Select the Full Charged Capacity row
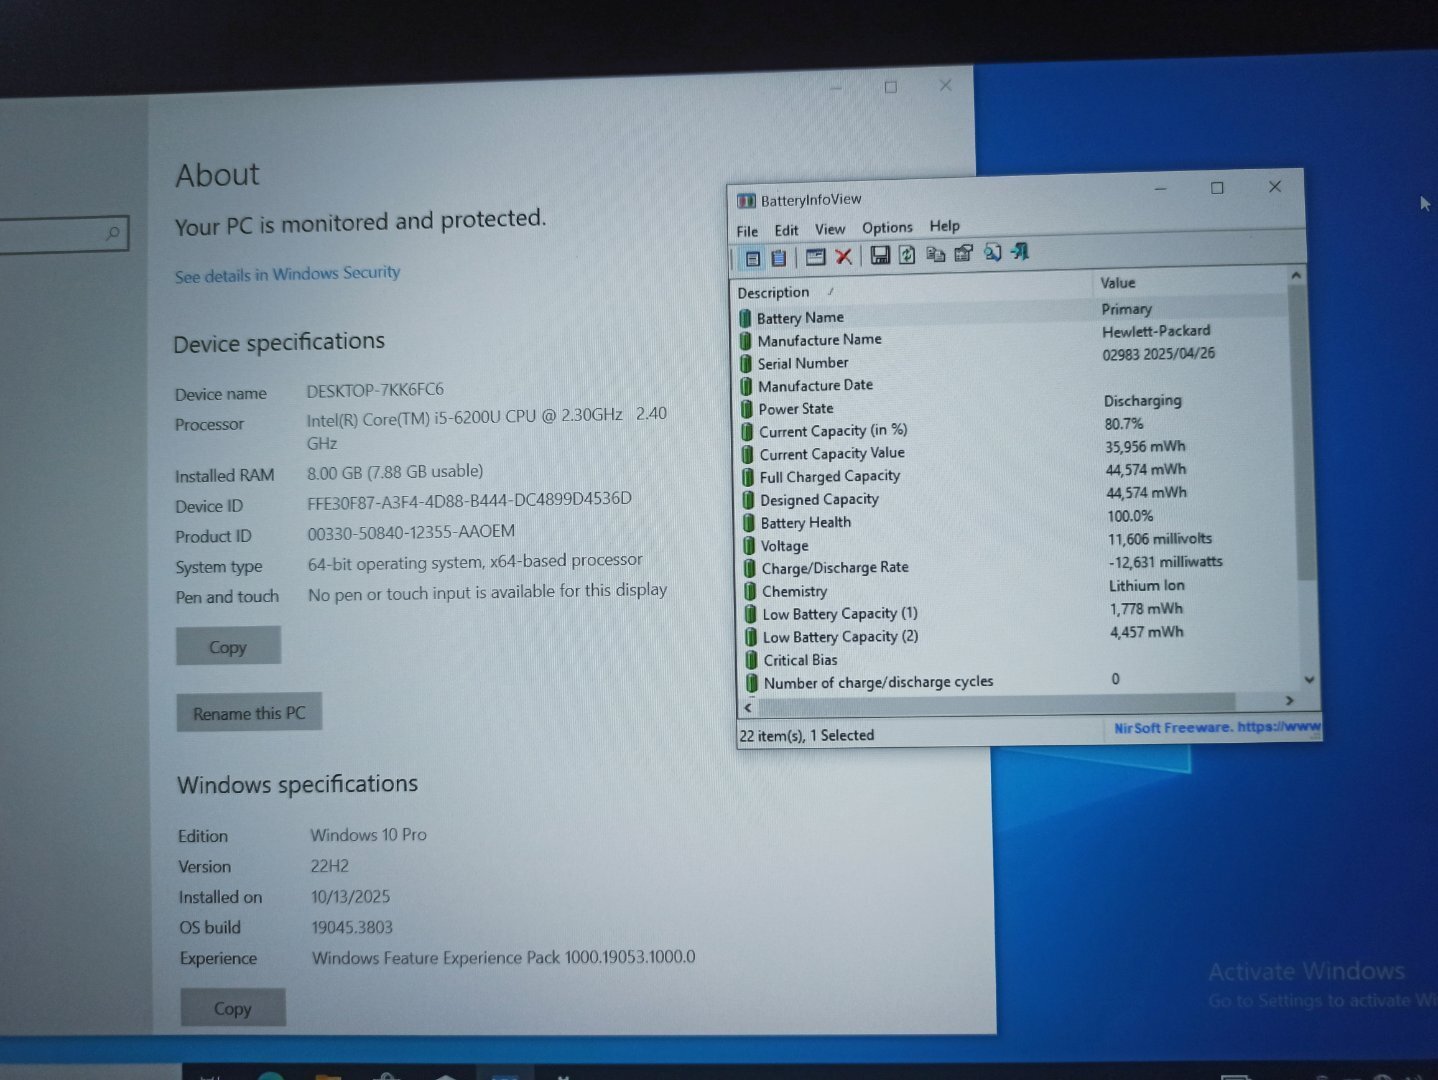The width and height of the screenshot is (1438, 1080). [1017, 473]
